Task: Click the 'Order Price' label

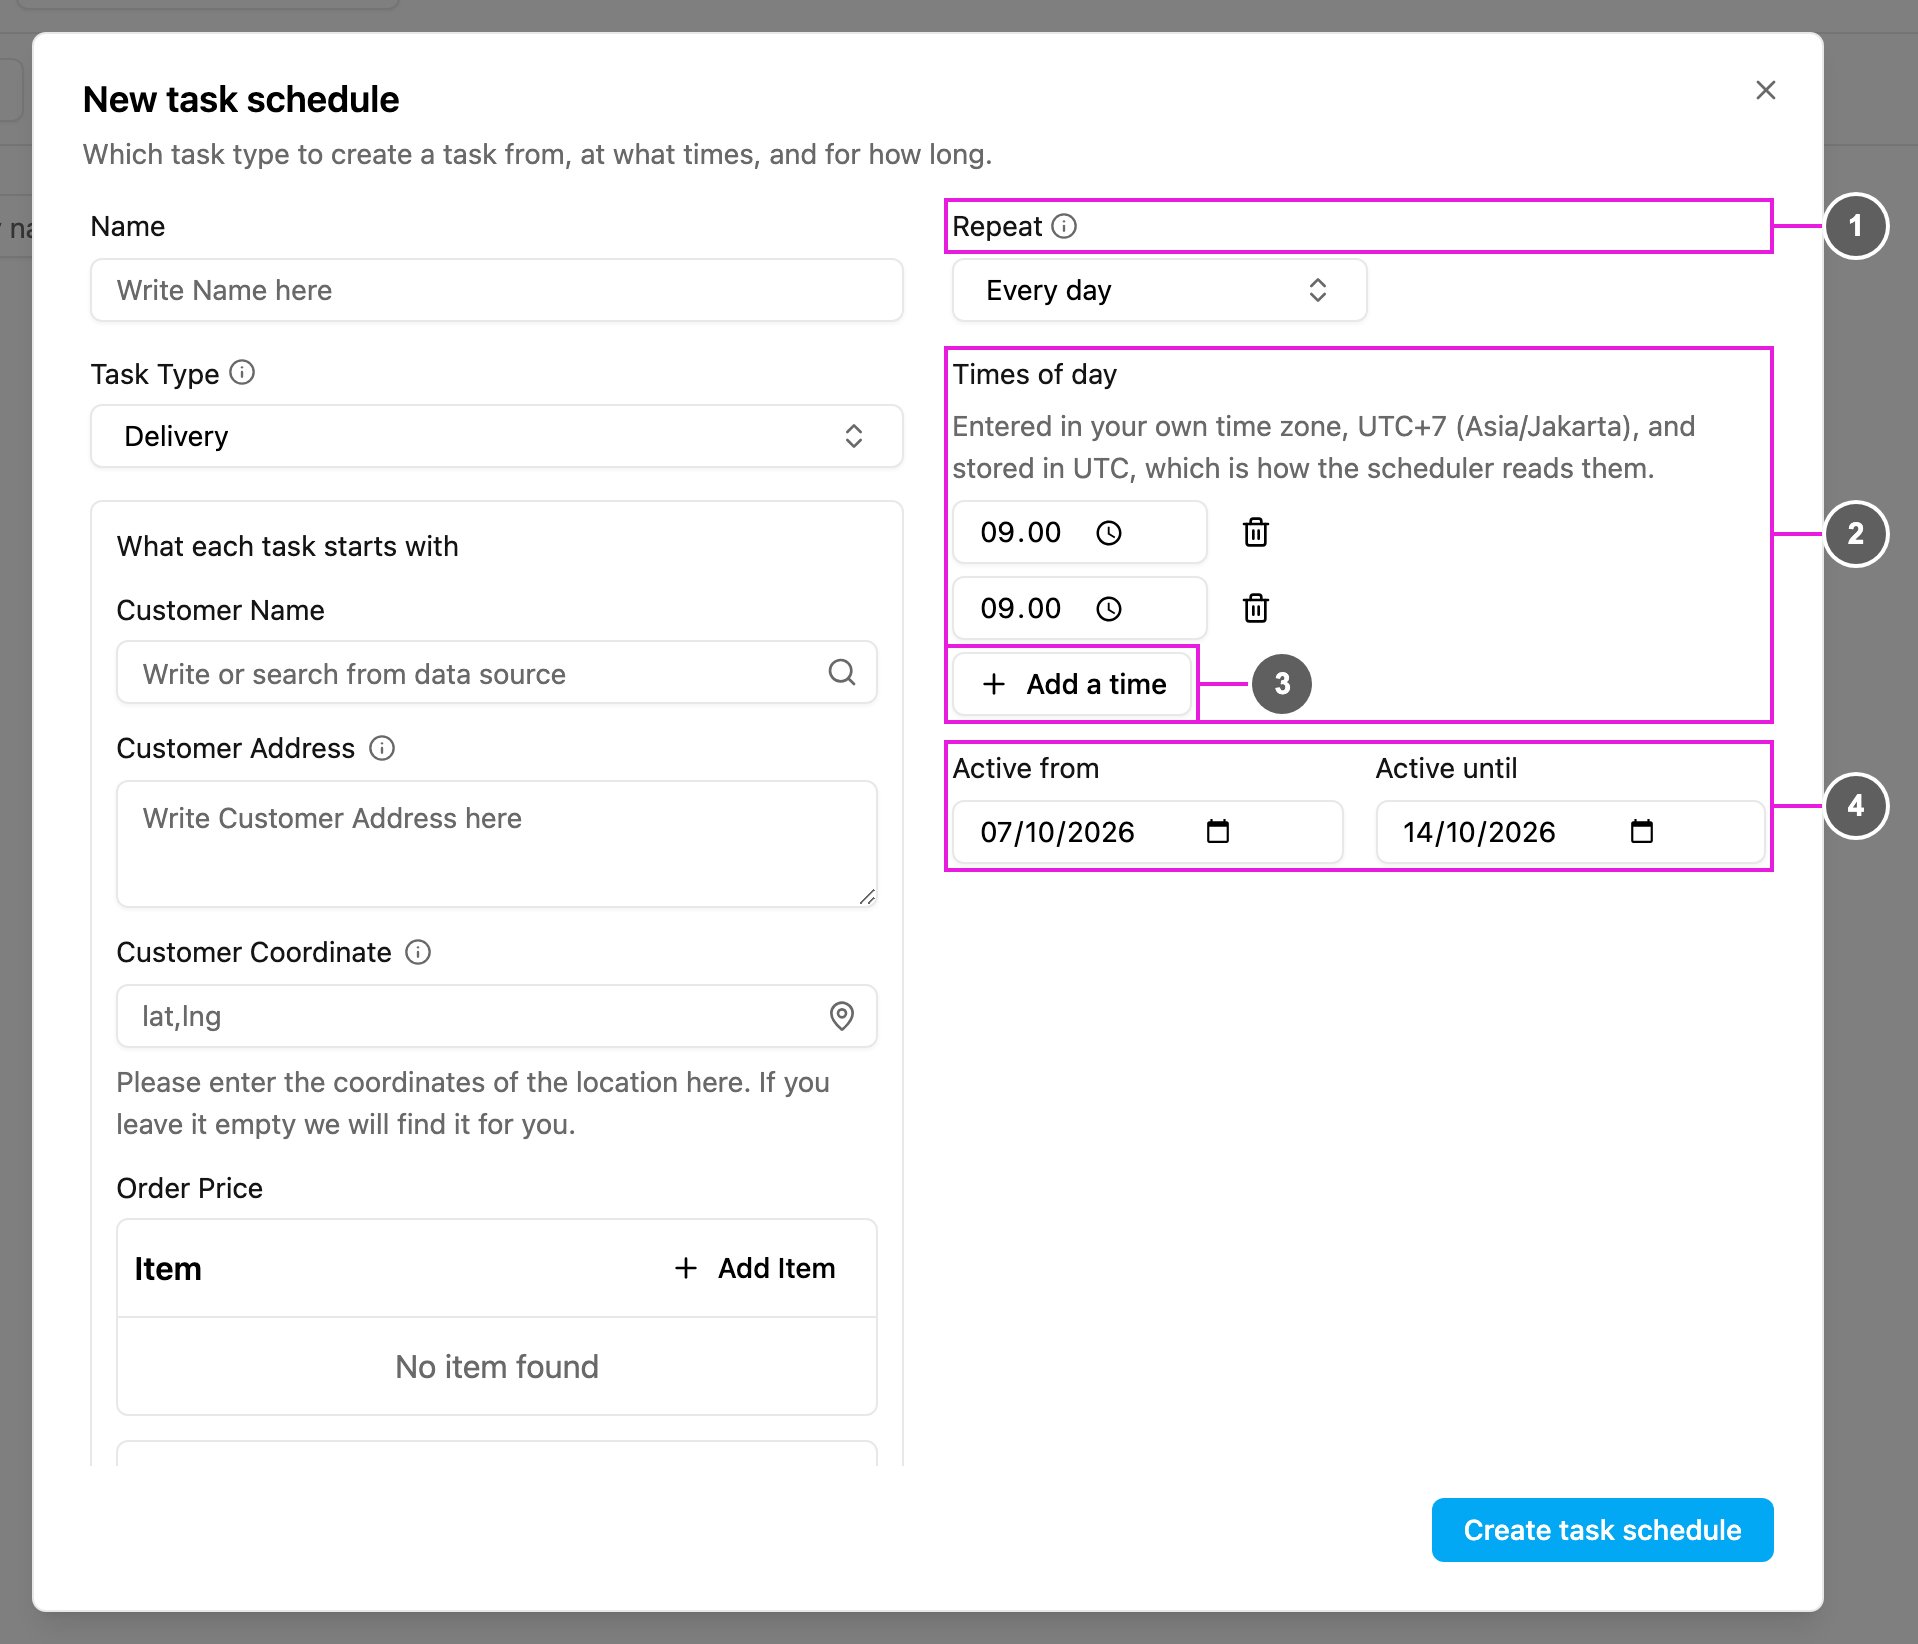Action: coord(190,1188)
